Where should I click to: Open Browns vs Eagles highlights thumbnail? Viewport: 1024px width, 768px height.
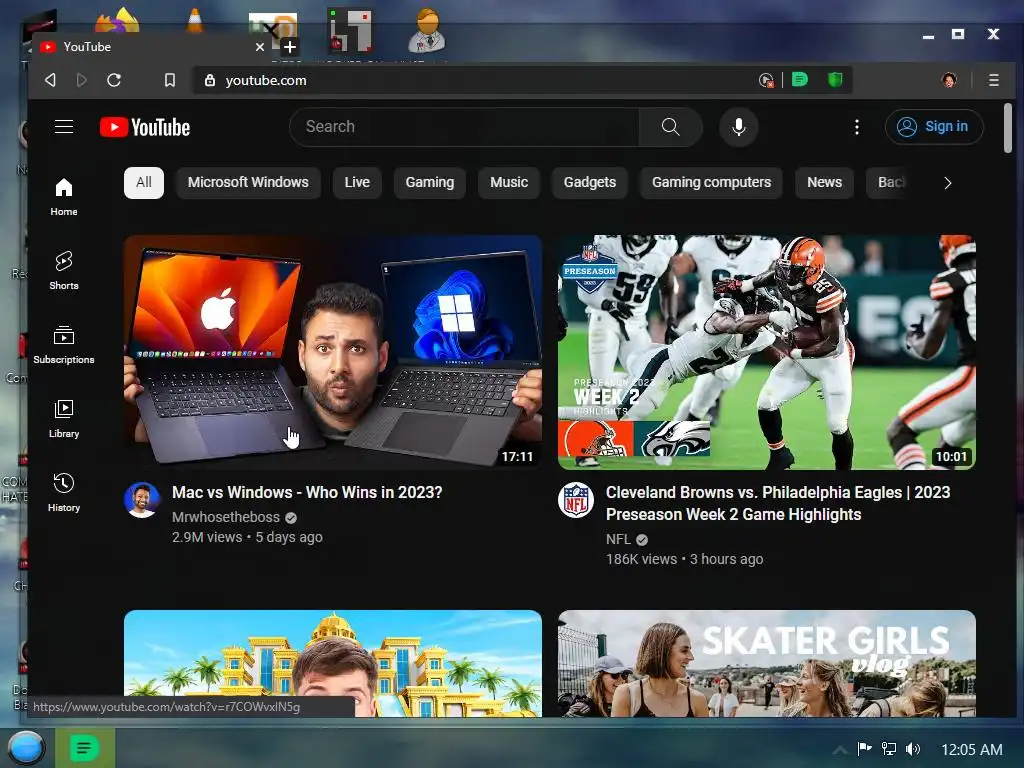click(x=767, y=352)
